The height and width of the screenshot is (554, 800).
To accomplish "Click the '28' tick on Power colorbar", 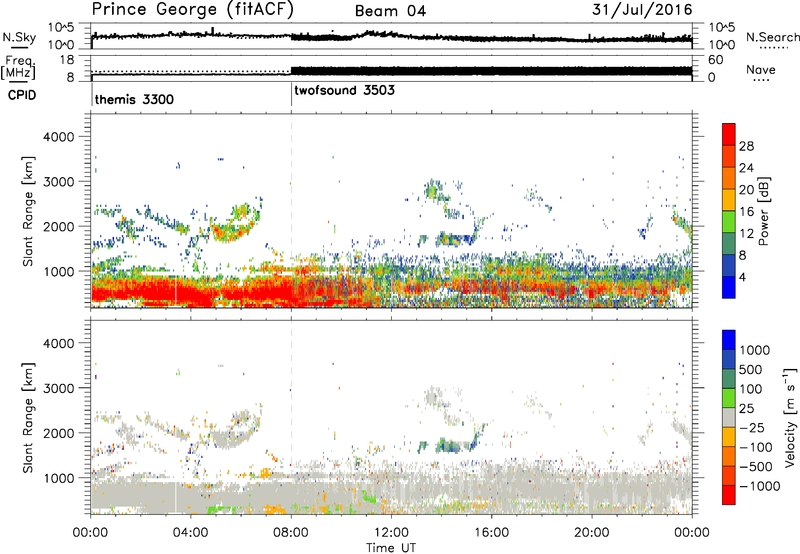I will pyautogui.click(x=746, y=146).
